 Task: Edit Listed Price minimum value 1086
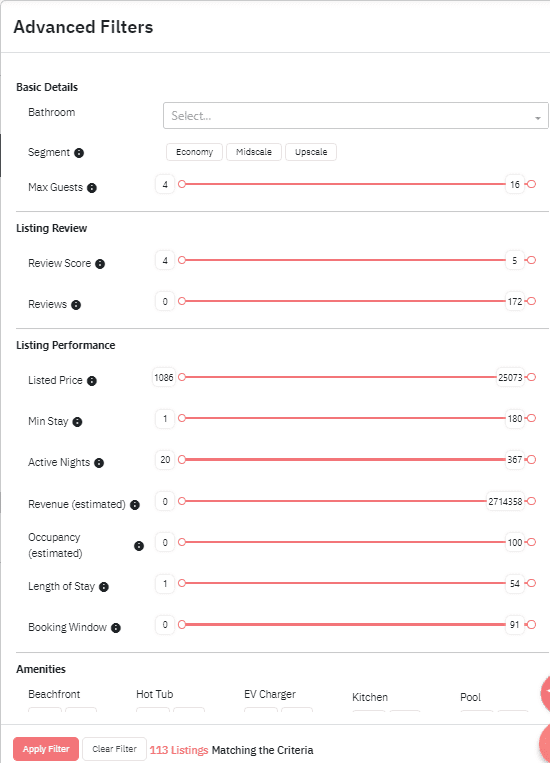[x=164, y=378]
